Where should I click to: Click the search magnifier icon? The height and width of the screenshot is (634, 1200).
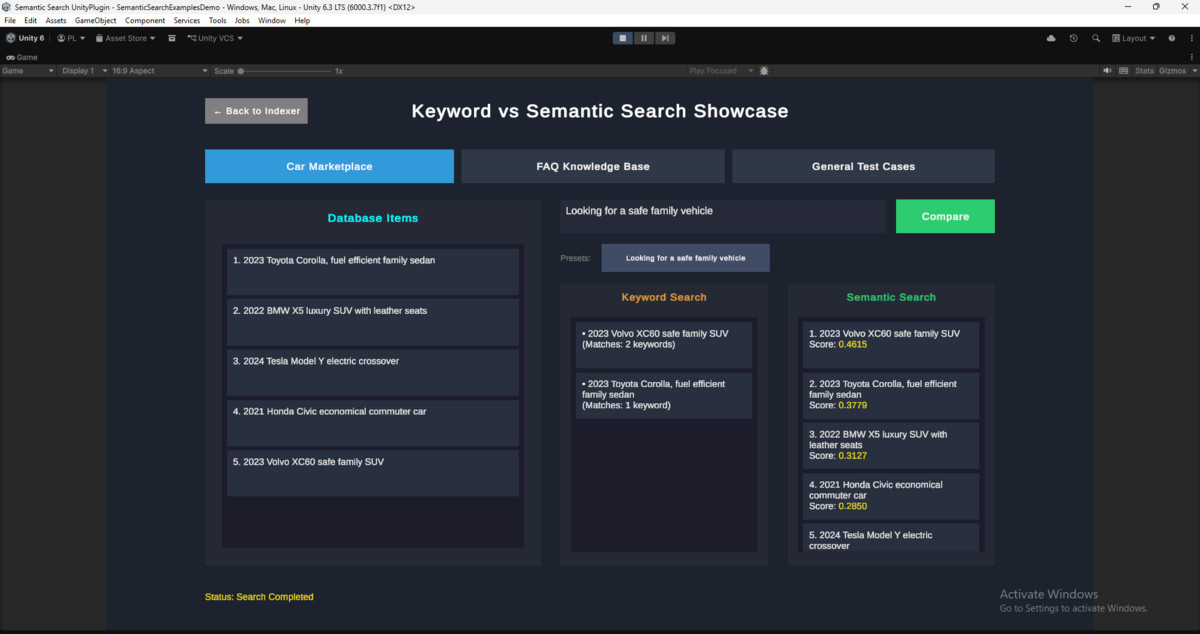point(1096,38)
